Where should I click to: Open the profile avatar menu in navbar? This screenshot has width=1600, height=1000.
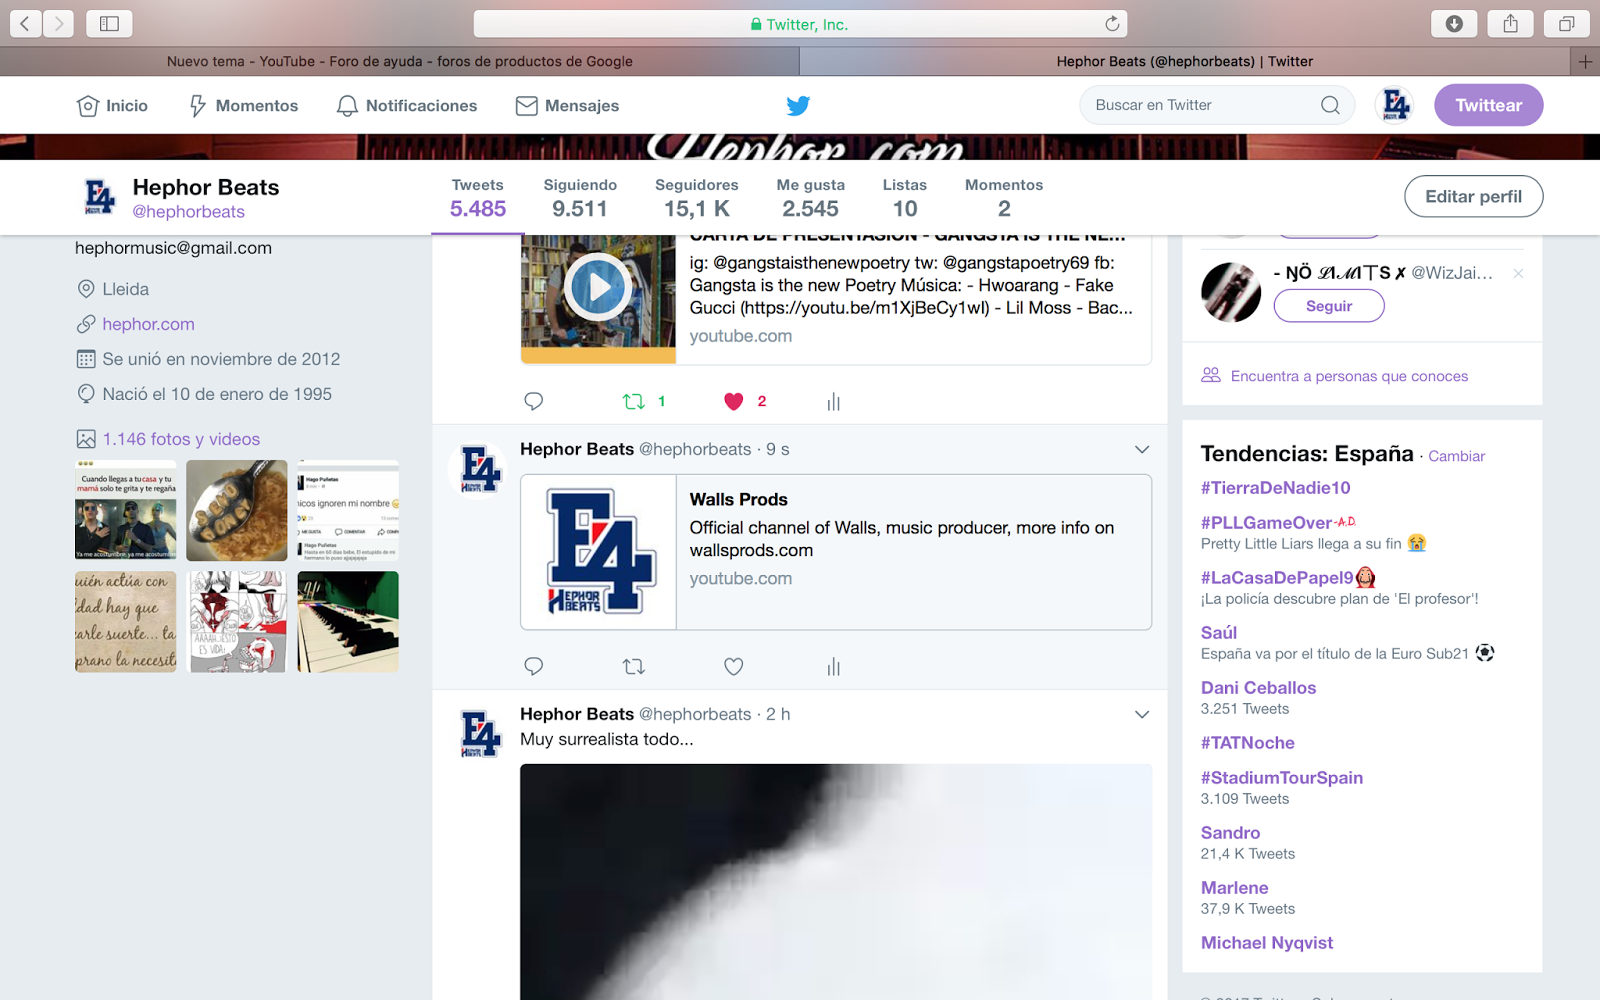click(x=1396, y=105)
